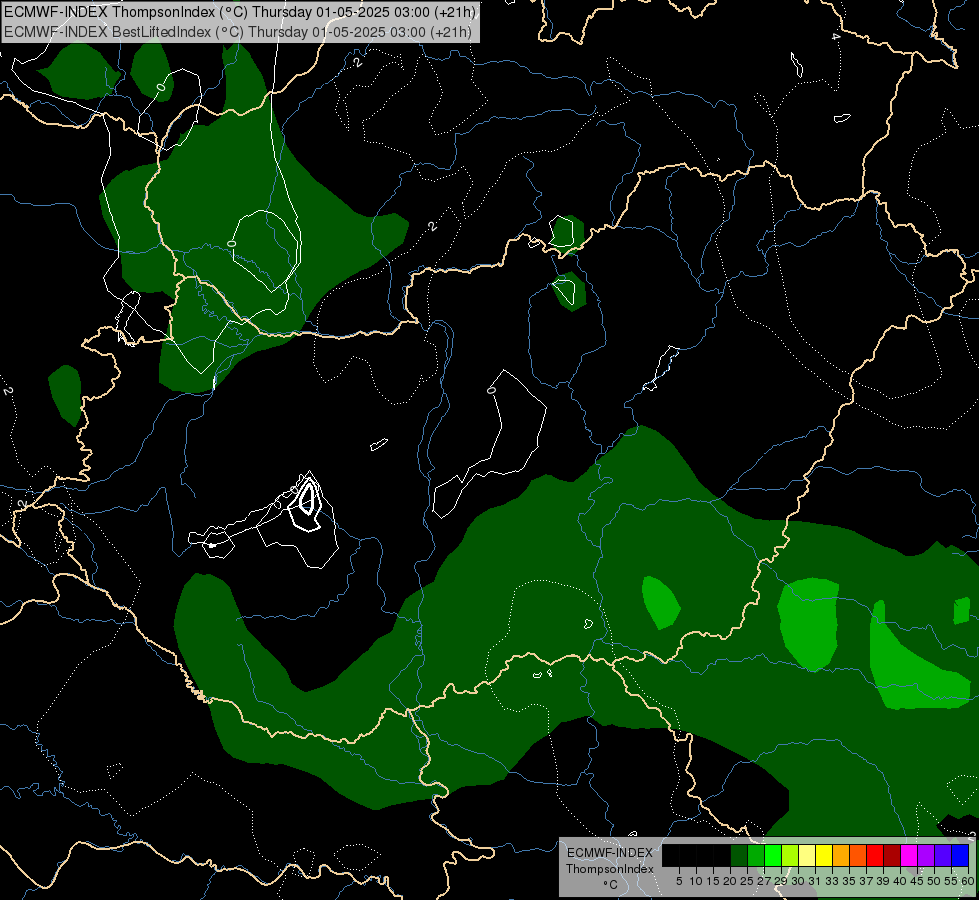
Task: Click the dark green 20–25 legend swatch
Action: [739, 855]
